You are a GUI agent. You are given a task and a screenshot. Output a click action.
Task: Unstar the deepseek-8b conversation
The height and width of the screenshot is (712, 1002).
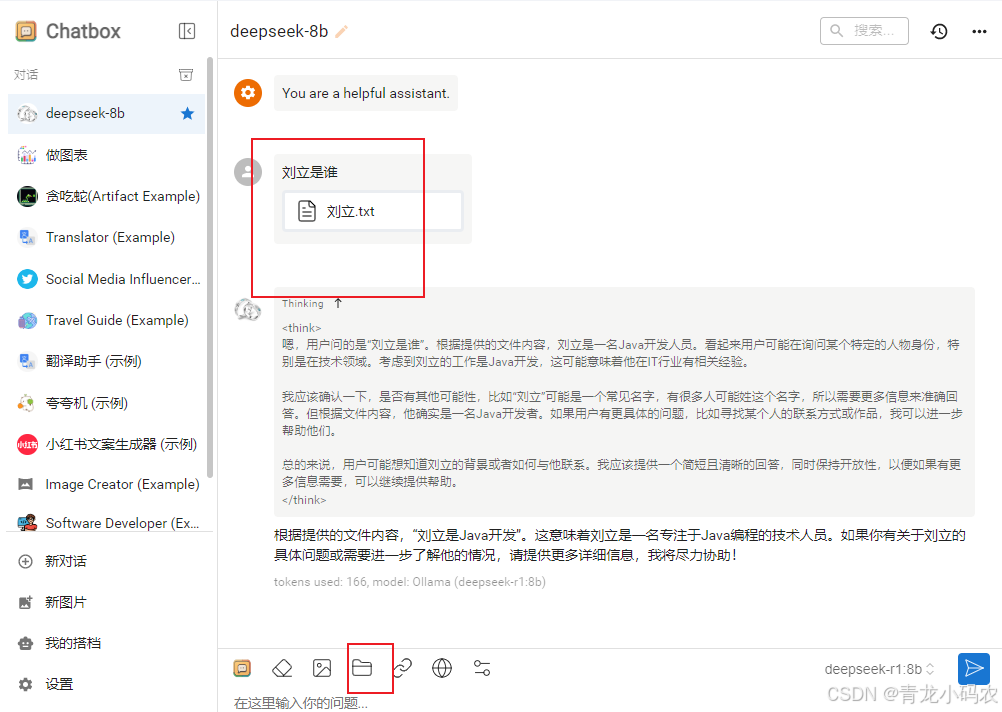point(187,114)
